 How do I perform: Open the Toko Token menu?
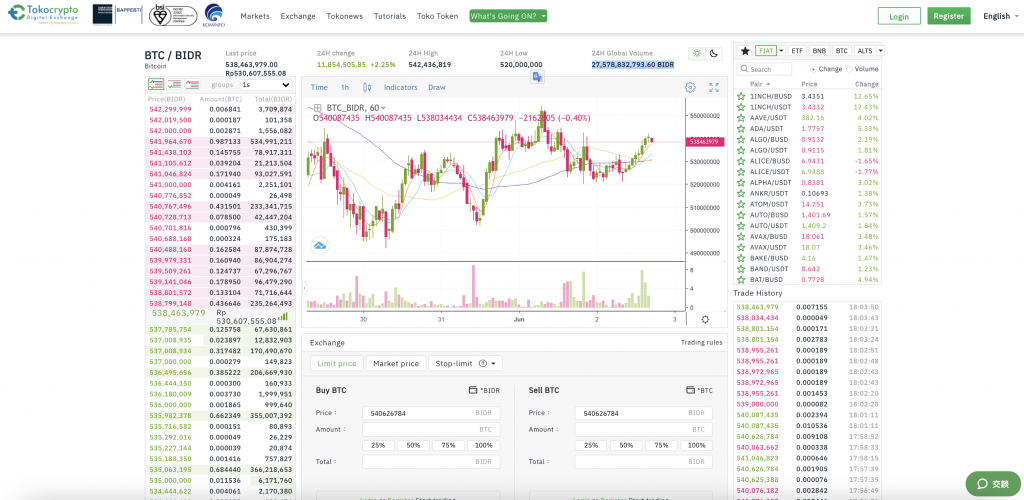[438, 16]
